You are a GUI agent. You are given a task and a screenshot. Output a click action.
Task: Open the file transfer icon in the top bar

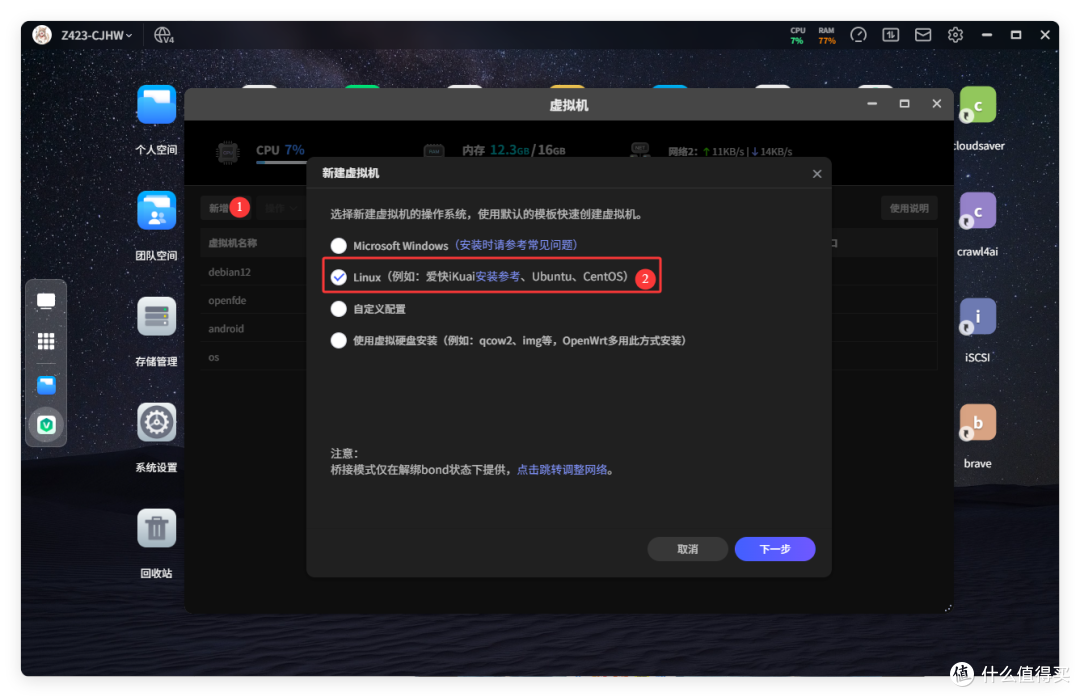pos(890,34)
